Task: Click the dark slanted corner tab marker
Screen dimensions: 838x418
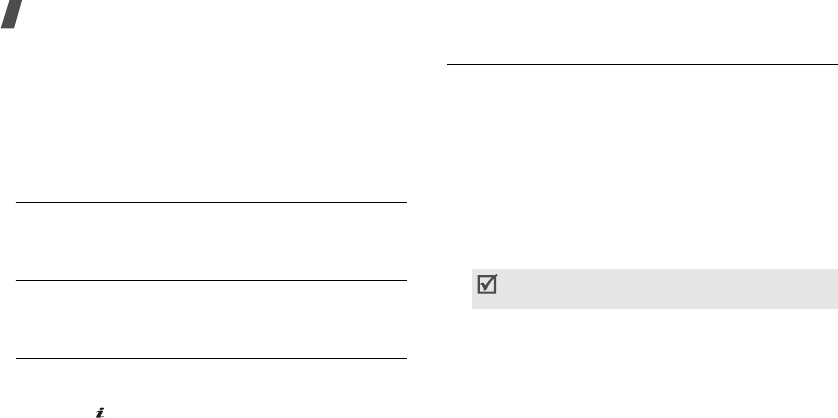Action: tap(12, 14)
